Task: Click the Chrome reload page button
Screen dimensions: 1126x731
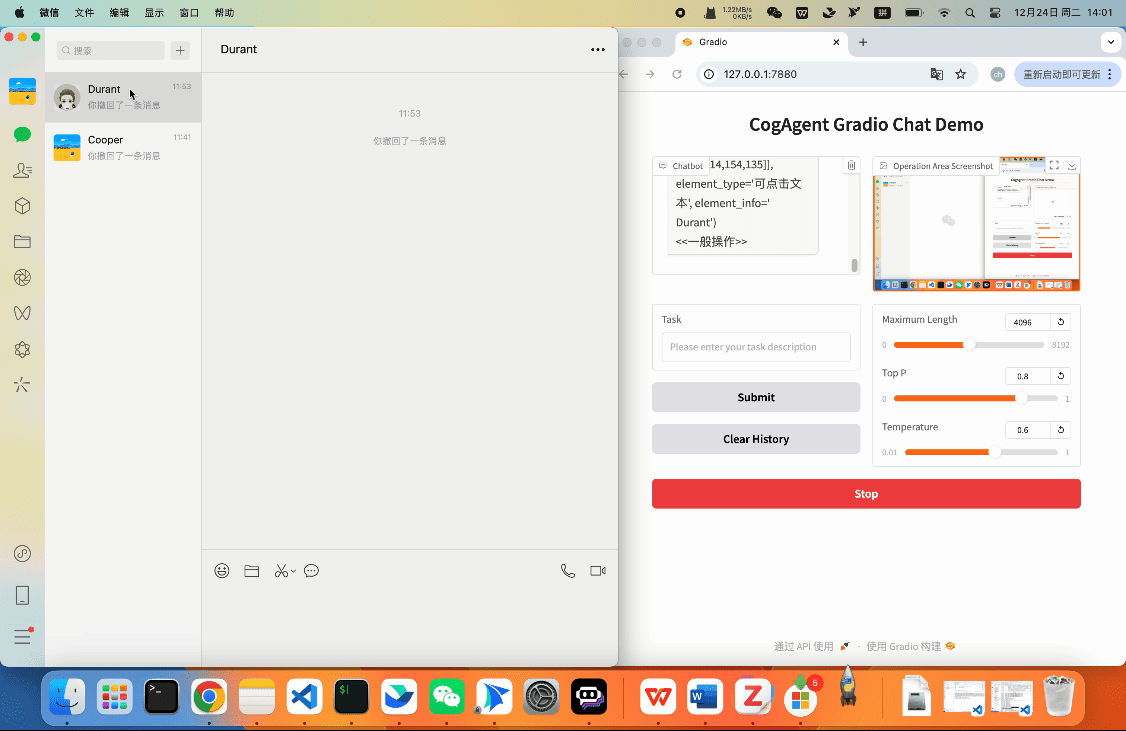Action: pyautogui.click(x=676, y=74)
